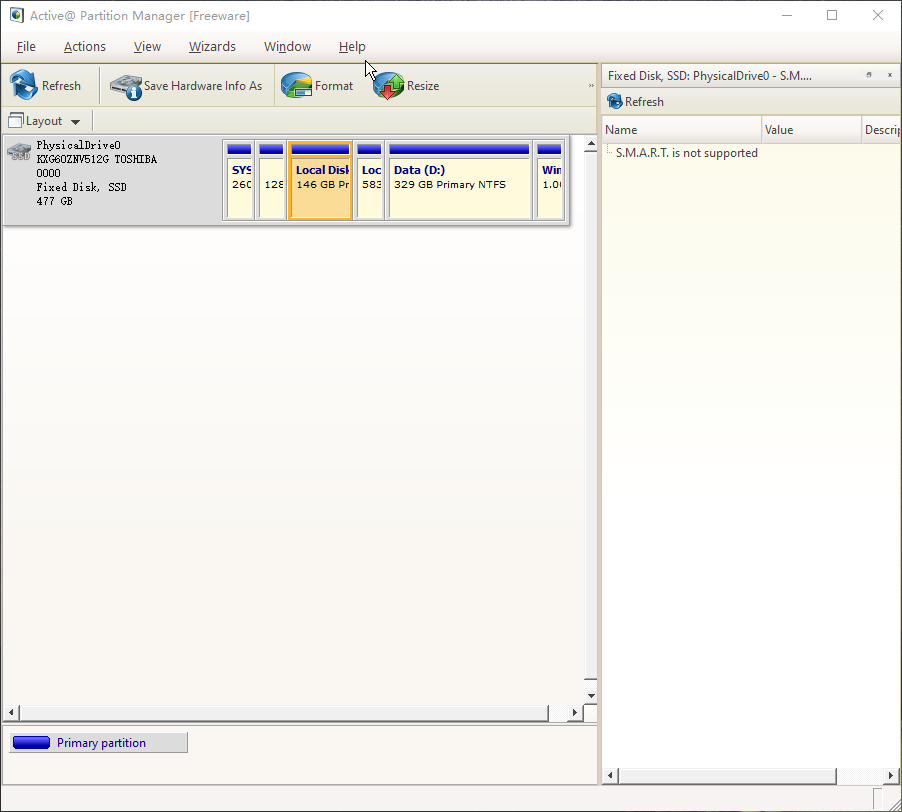This screenshot has width=902, height=812.
Task: Click the Format toolbar icon
Action: pos(297,86)
